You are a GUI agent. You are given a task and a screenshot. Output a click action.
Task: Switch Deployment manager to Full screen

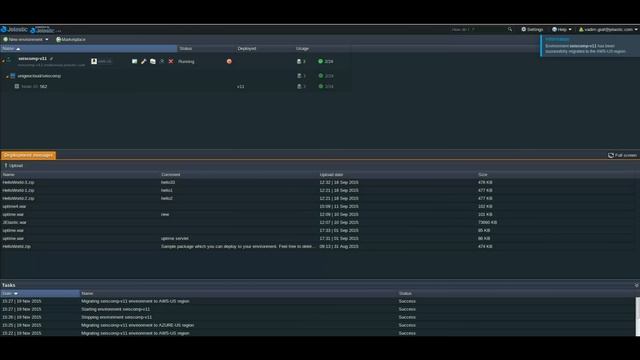click(x=622, y=155)
